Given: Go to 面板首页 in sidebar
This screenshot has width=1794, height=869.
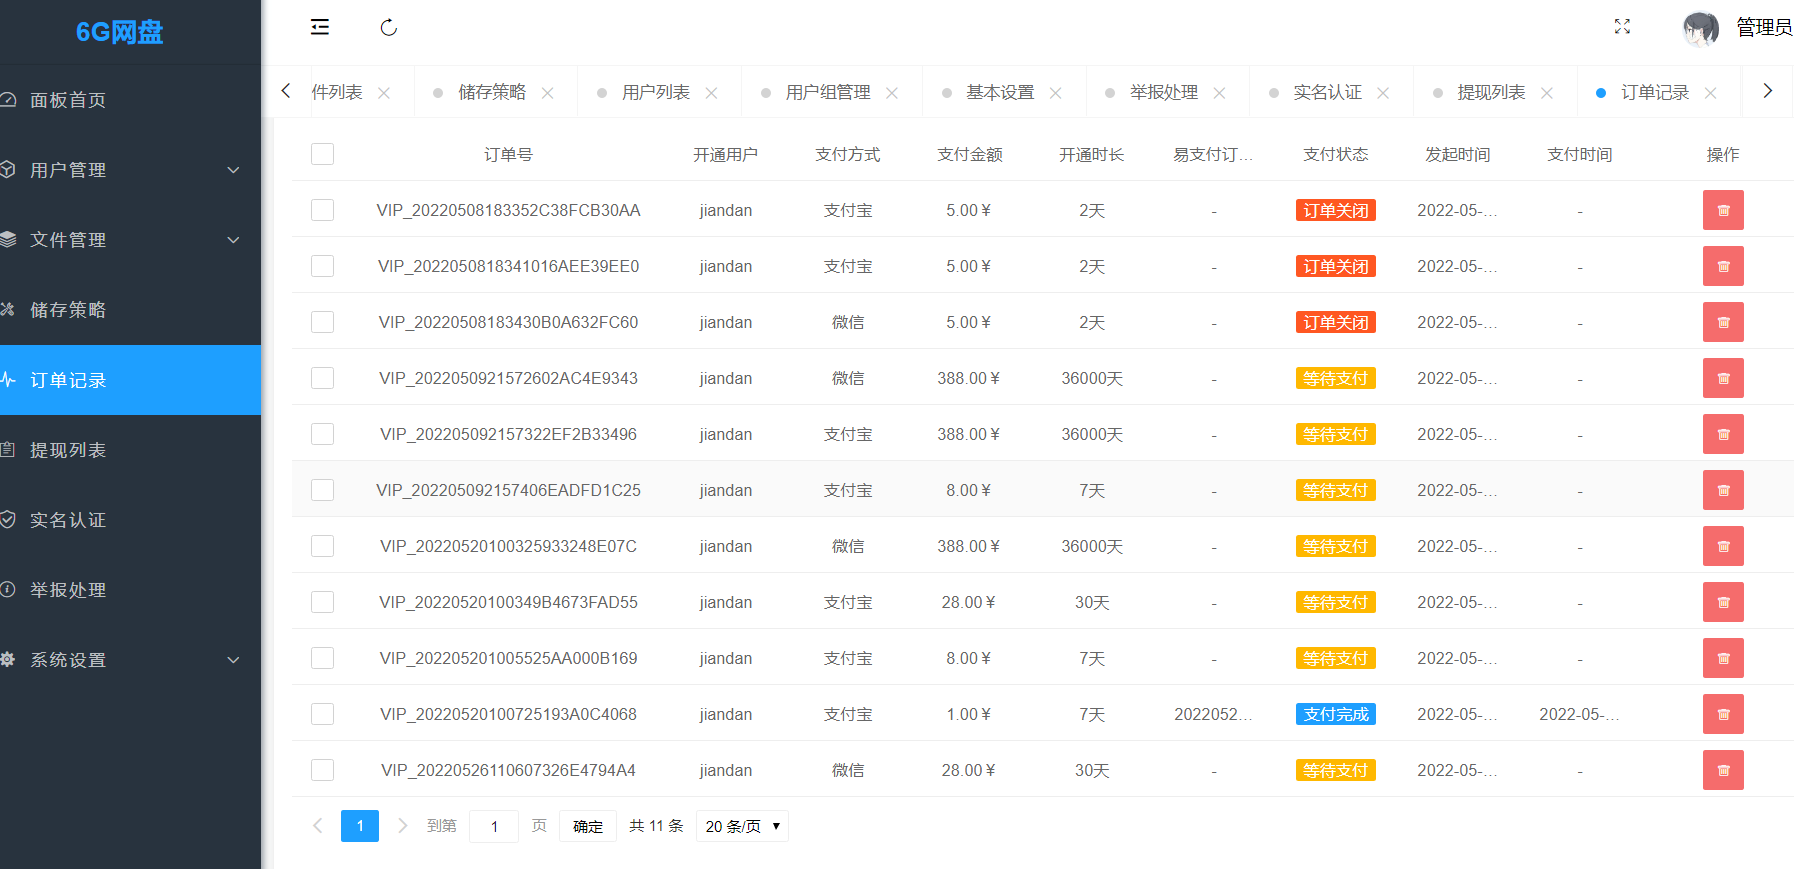Looking at the screenshot, I should [x=130, y=100].
